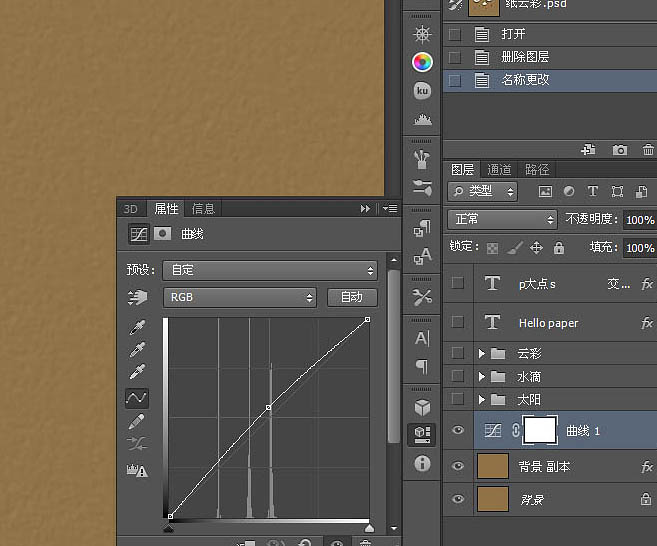Open the Properties panel icon in dock
This screenshot has height=546, width=657.
(x=422, y=435)
